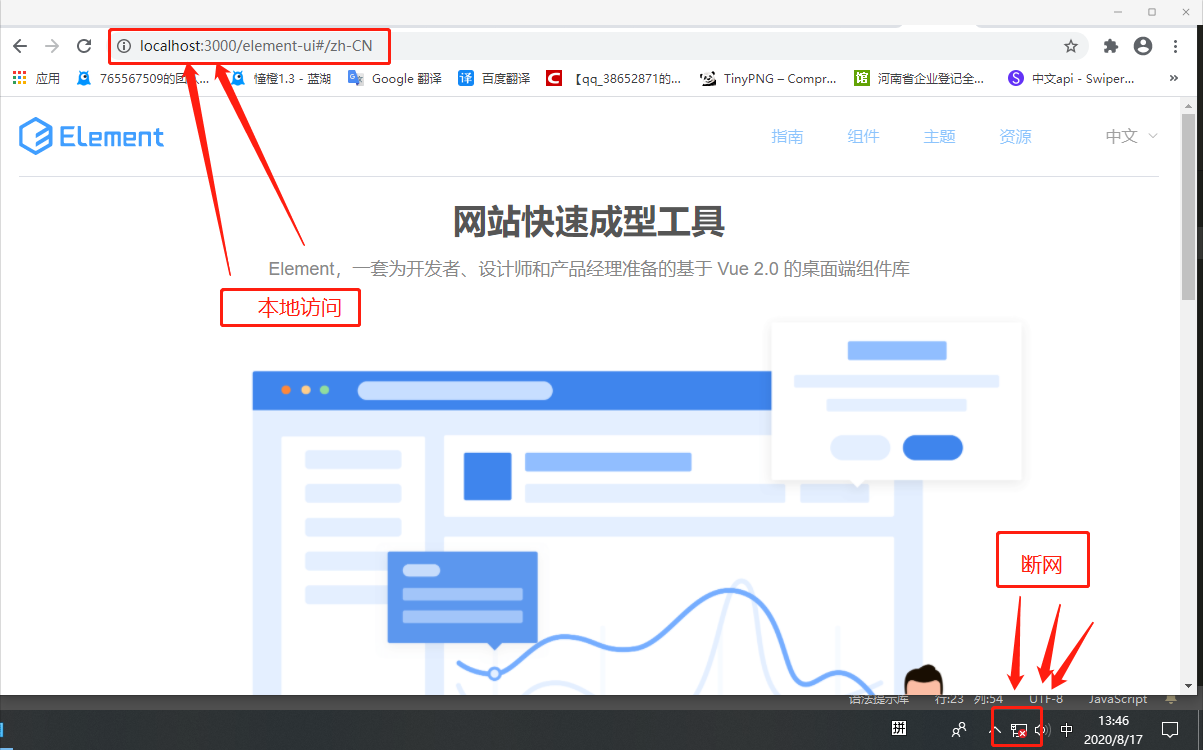
Task: Go back to the previous page
Action: point(20,46)
